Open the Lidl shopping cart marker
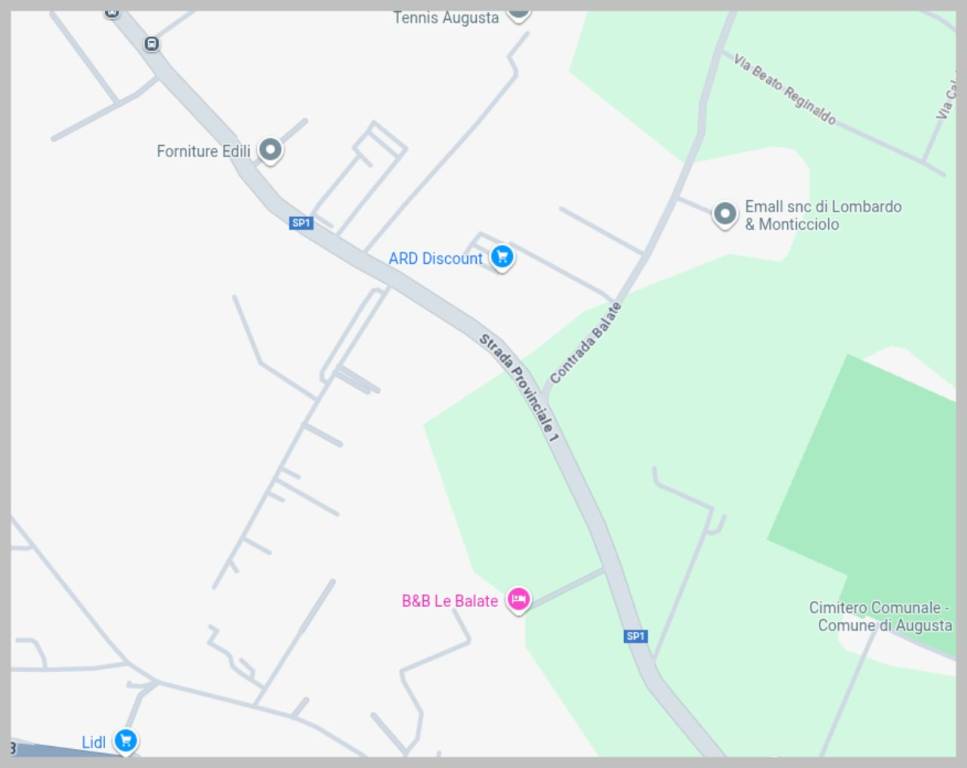The width and height of the screenshot is (967, 768). (126, 740)
